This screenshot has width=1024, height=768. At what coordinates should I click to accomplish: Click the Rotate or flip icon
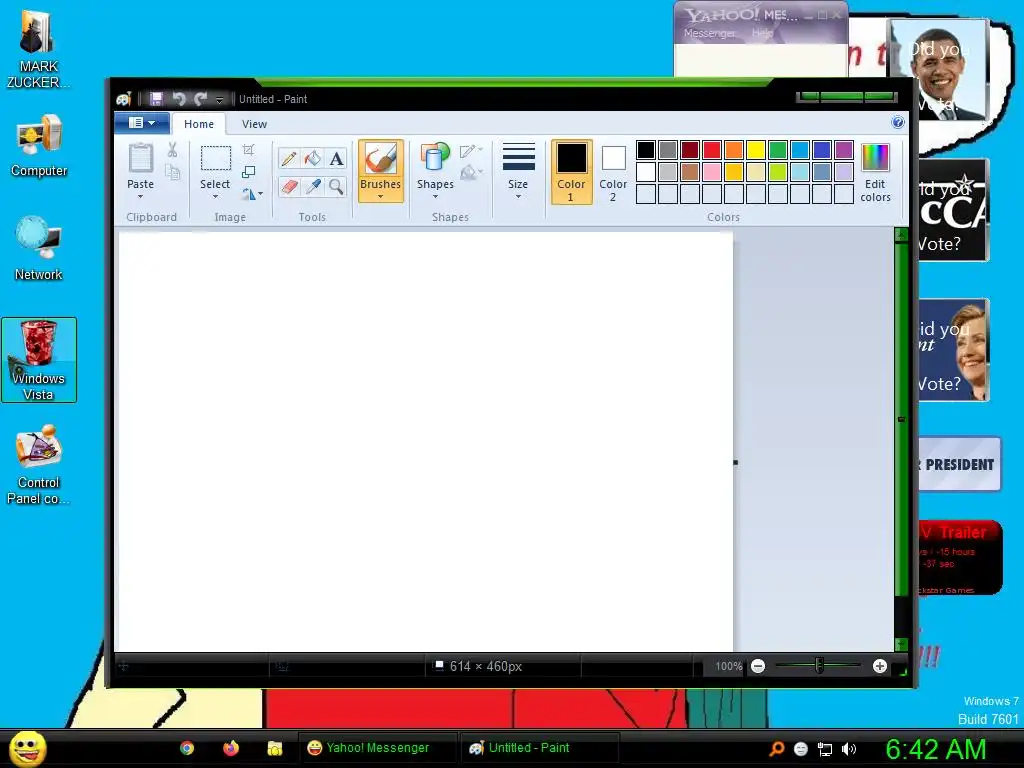(x=248, y=194)
